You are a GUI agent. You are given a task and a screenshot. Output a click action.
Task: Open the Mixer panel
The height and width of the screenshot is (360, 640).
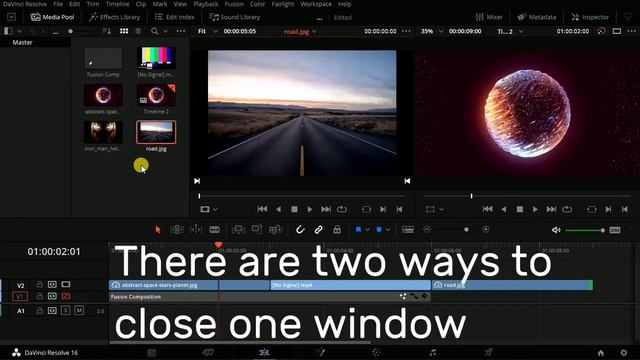click(489, 17)
